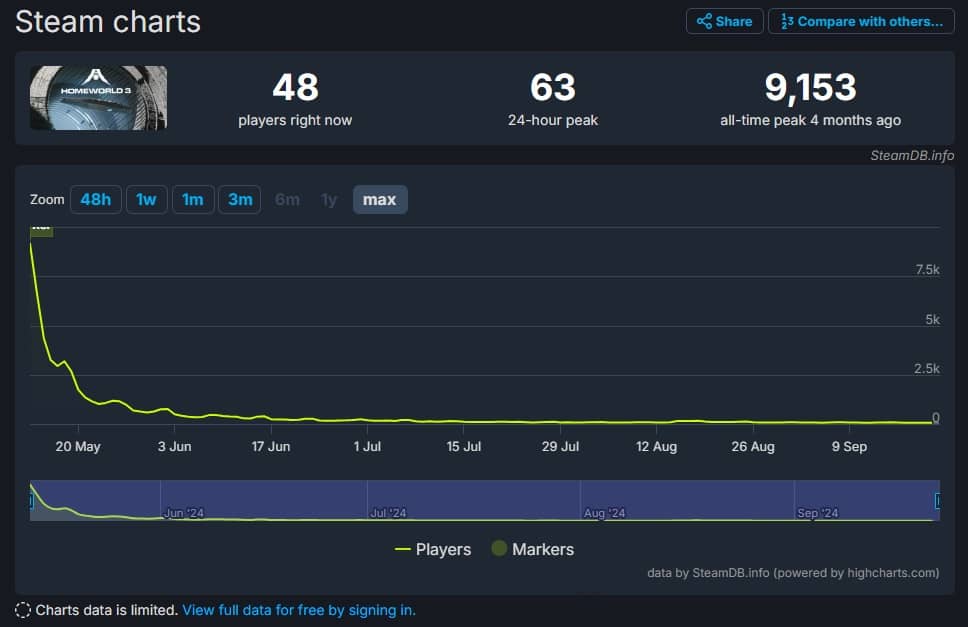Click the compare ranking icon

[786, 22]
